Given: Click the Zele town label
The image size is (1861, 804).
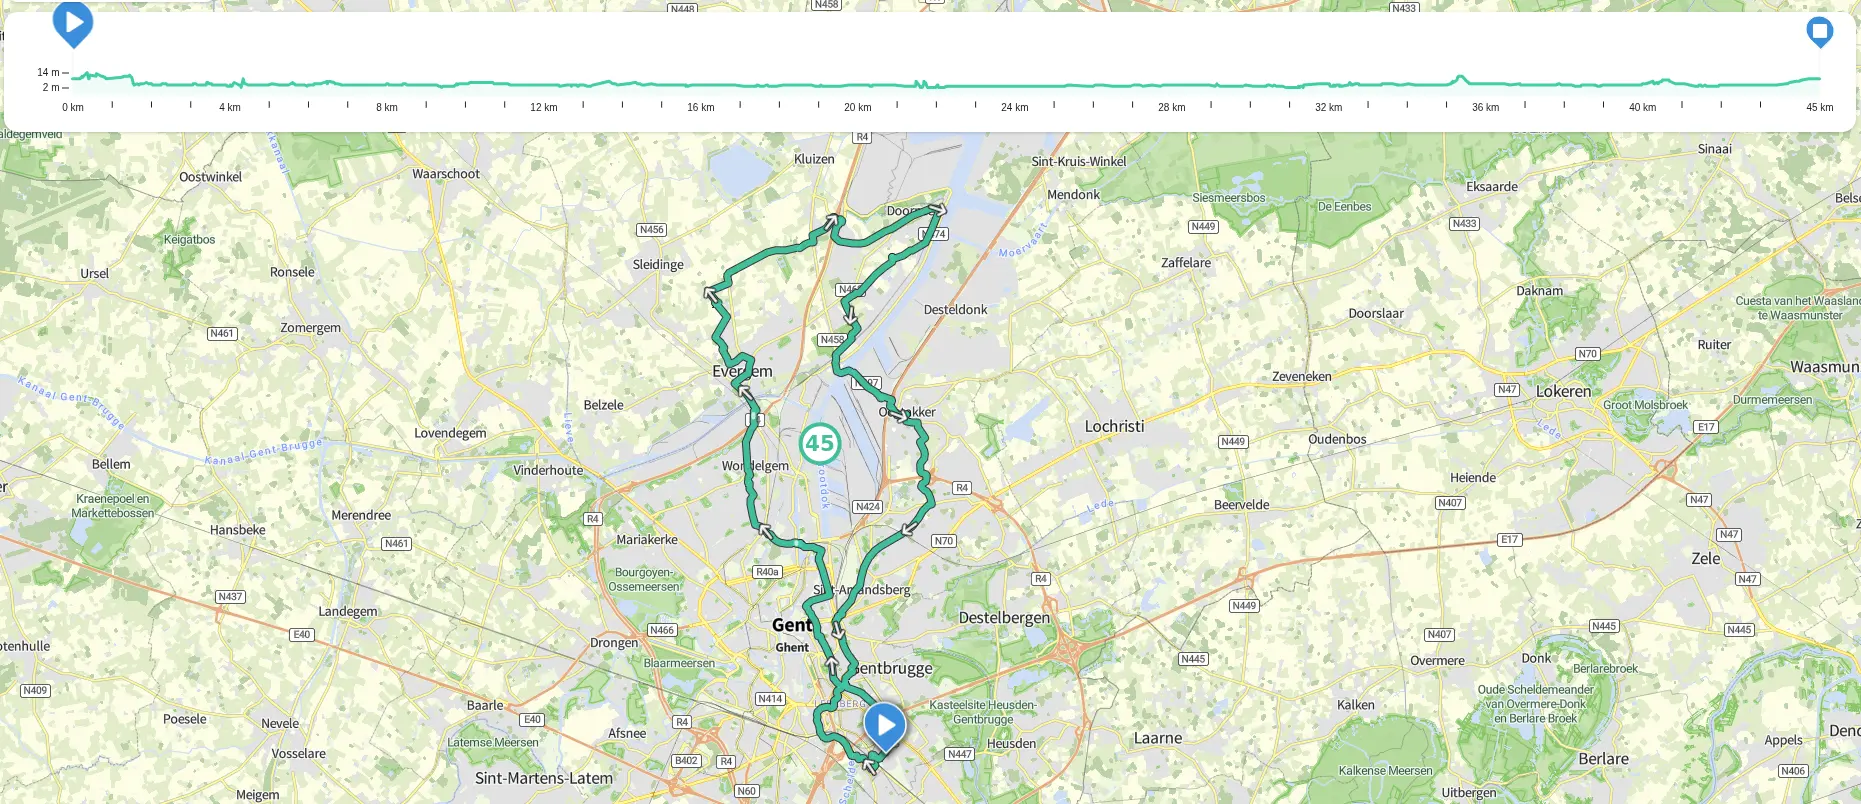Looking at the screenshot, I should click(1706, 559).
